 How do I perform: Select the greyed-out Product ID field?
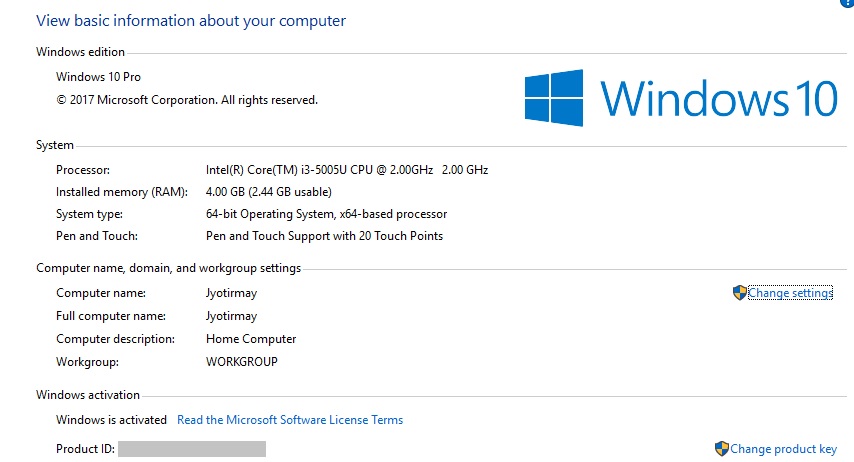click(x=192, y=449)
